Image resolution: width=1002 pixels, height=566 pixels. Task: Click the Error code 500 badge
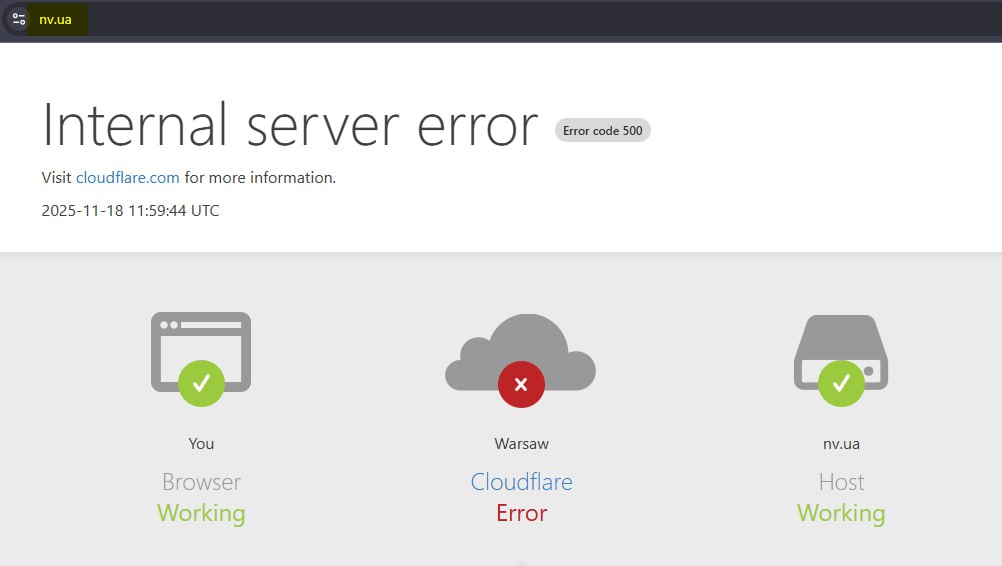[602, 130]
